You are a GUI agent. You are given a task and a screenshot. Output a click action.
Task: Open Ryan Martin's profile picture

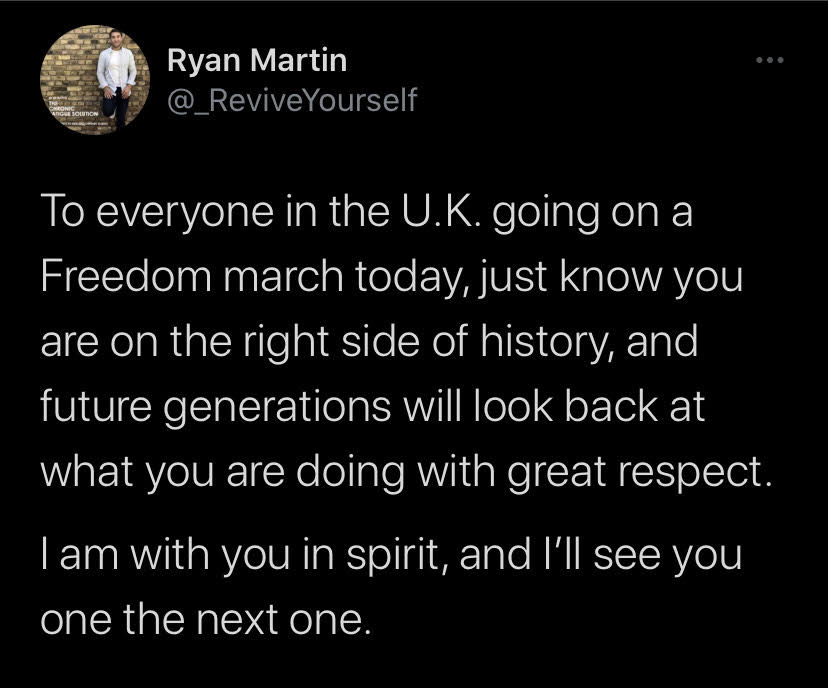(x=95, y=80)
